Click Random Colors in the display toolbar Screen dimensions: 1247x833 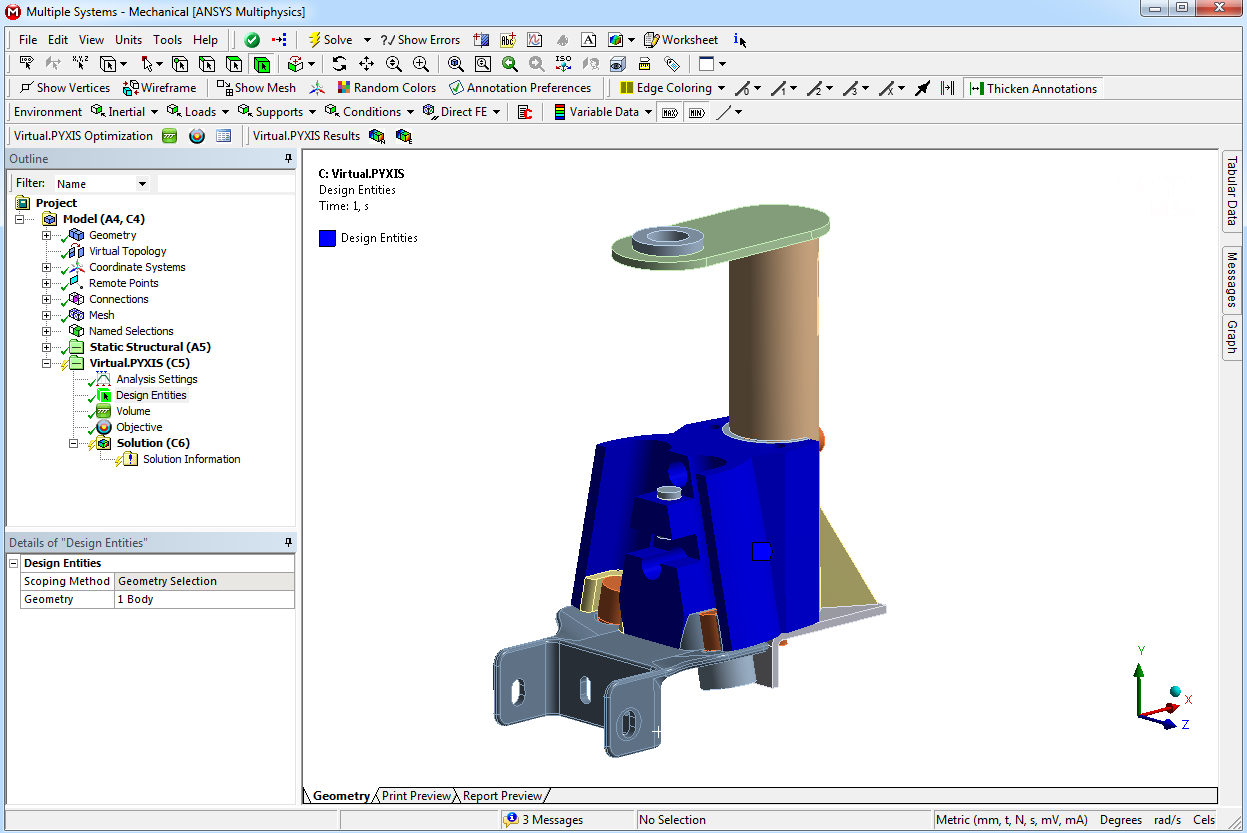[x=386, y=88]
